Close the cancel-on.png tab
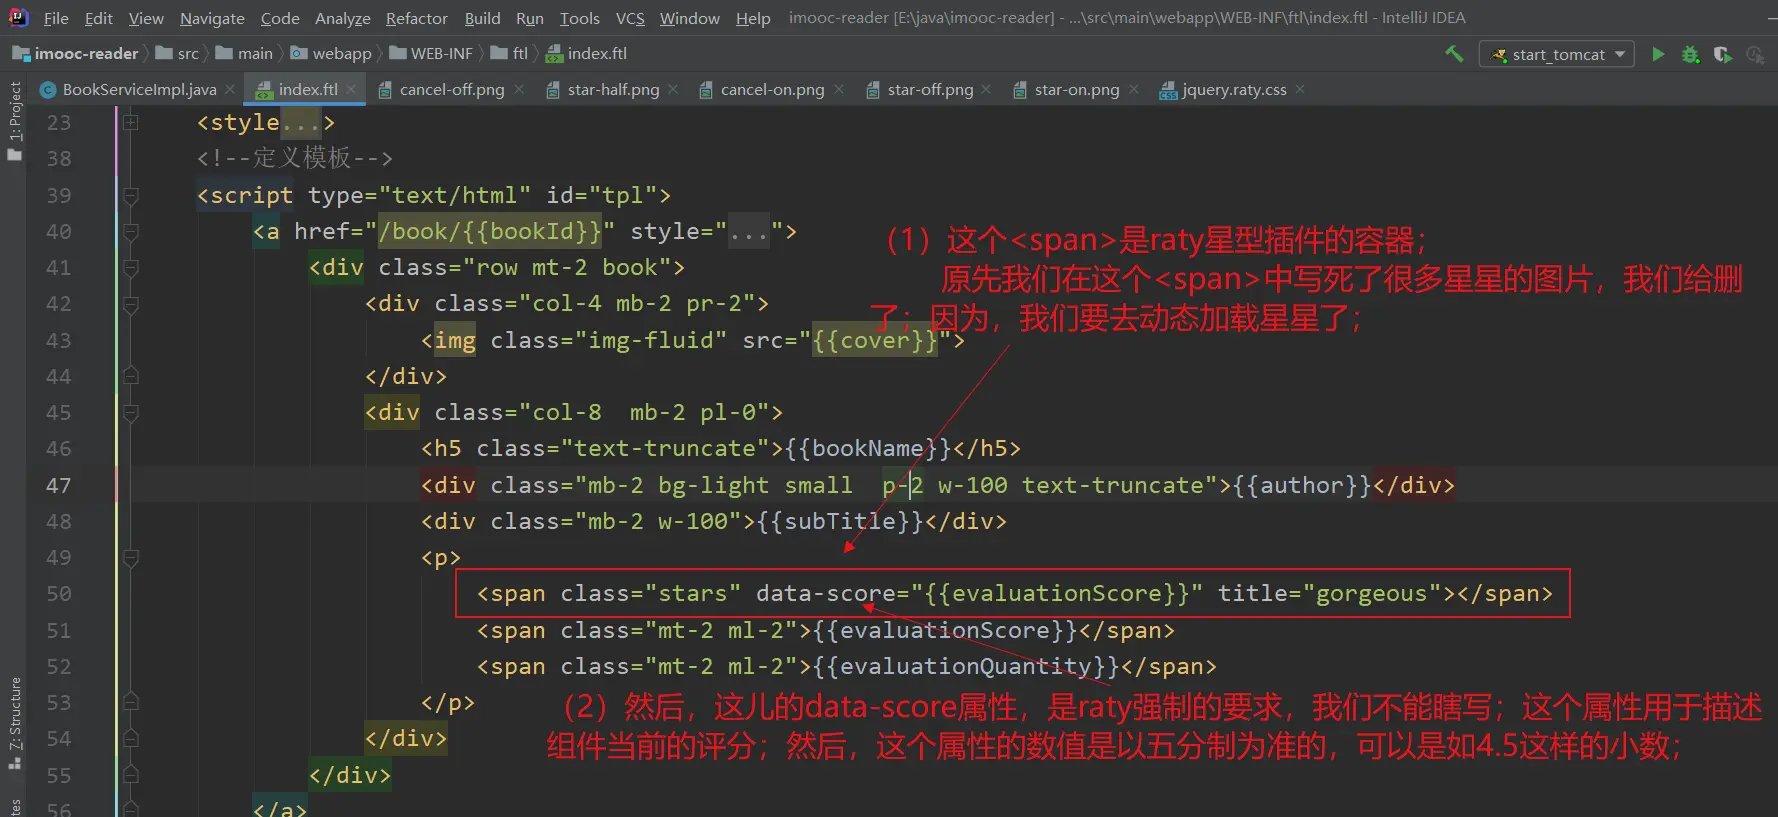Screen dimensions: 1778x817 [x=839, y=89]
